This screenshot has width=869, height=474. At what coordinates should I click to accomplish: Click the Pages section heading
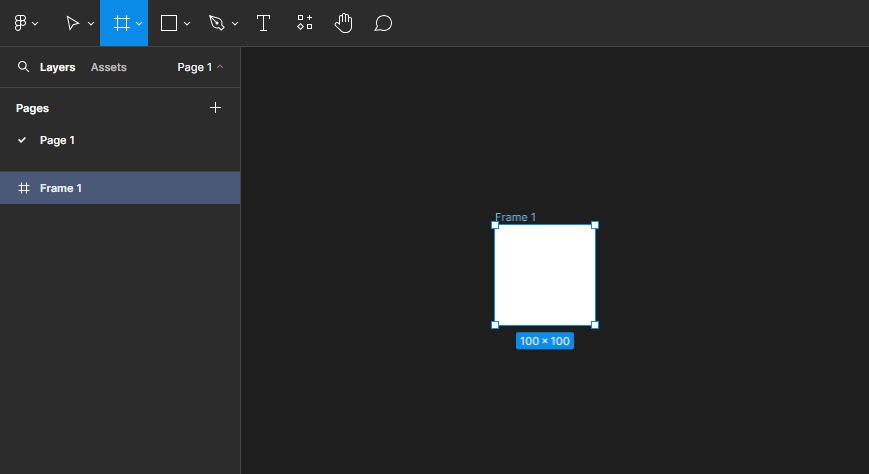(x=32, y=108)
